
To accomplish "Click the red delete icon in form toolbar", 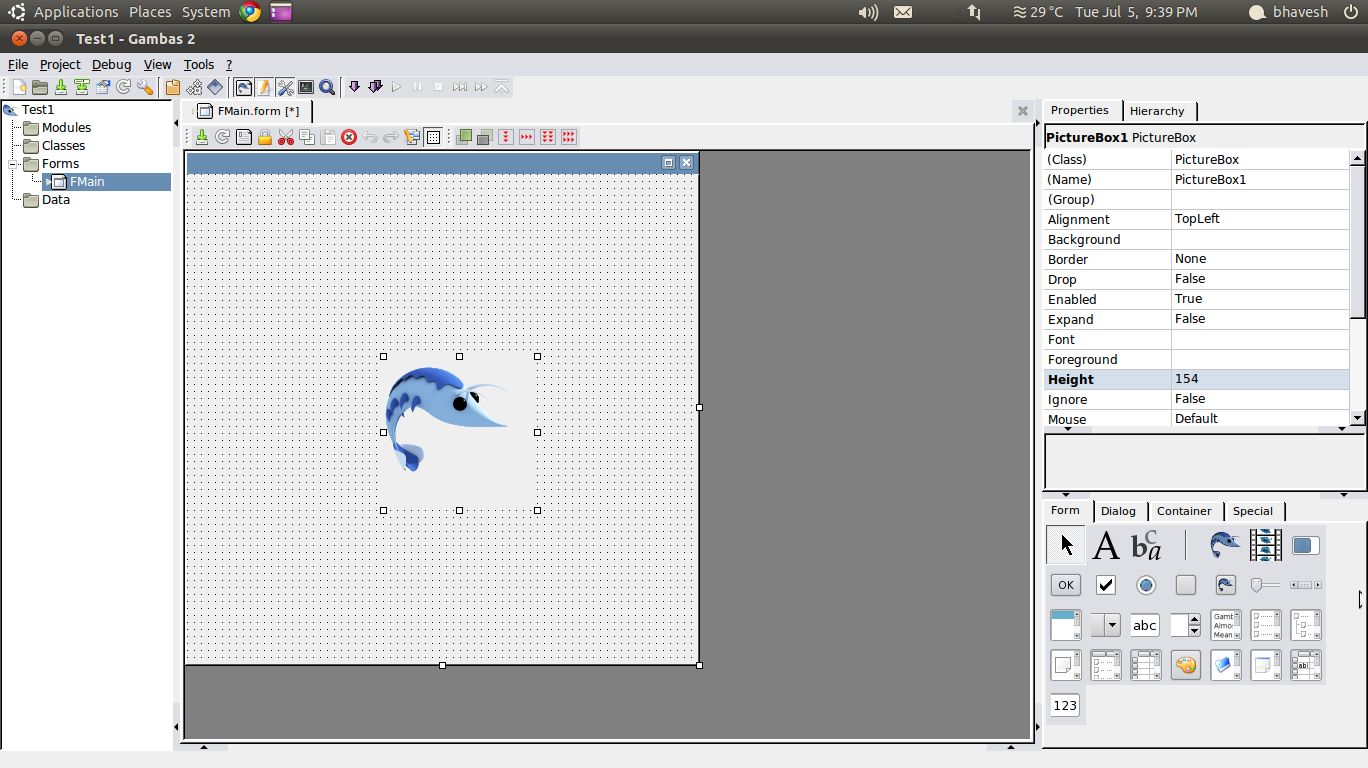I will [x=349, y=137].
